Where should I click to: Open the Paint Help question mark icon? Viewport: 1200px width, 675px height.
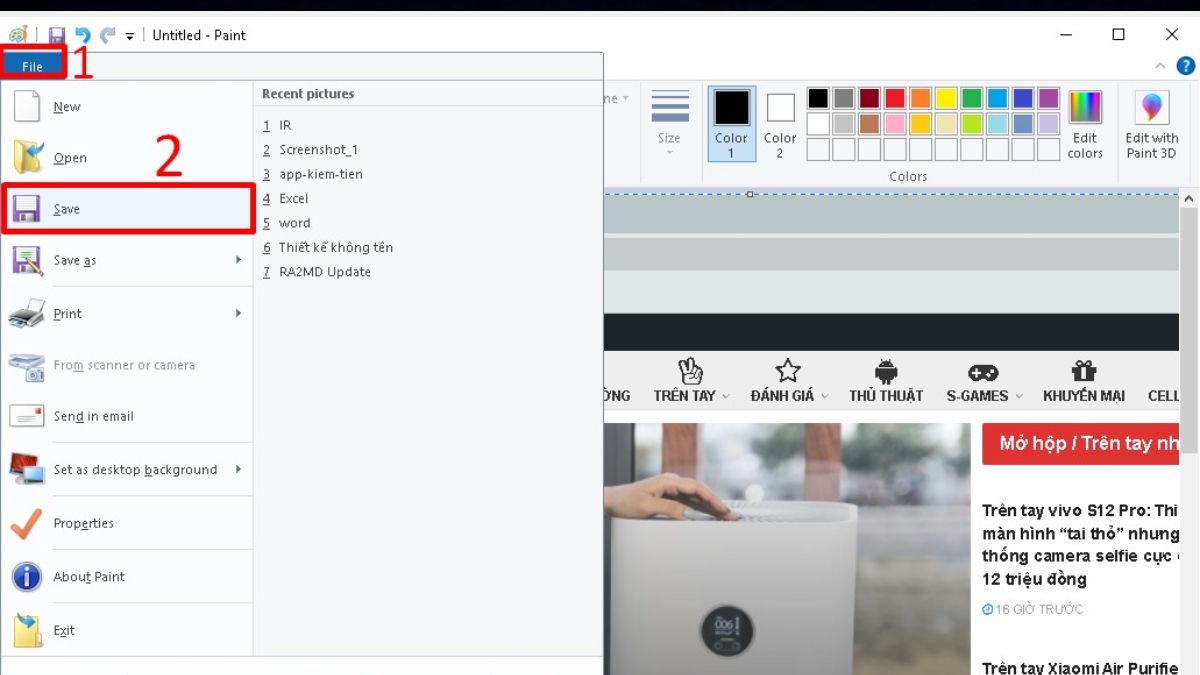pyautogui.click(x=1185, y=66)
